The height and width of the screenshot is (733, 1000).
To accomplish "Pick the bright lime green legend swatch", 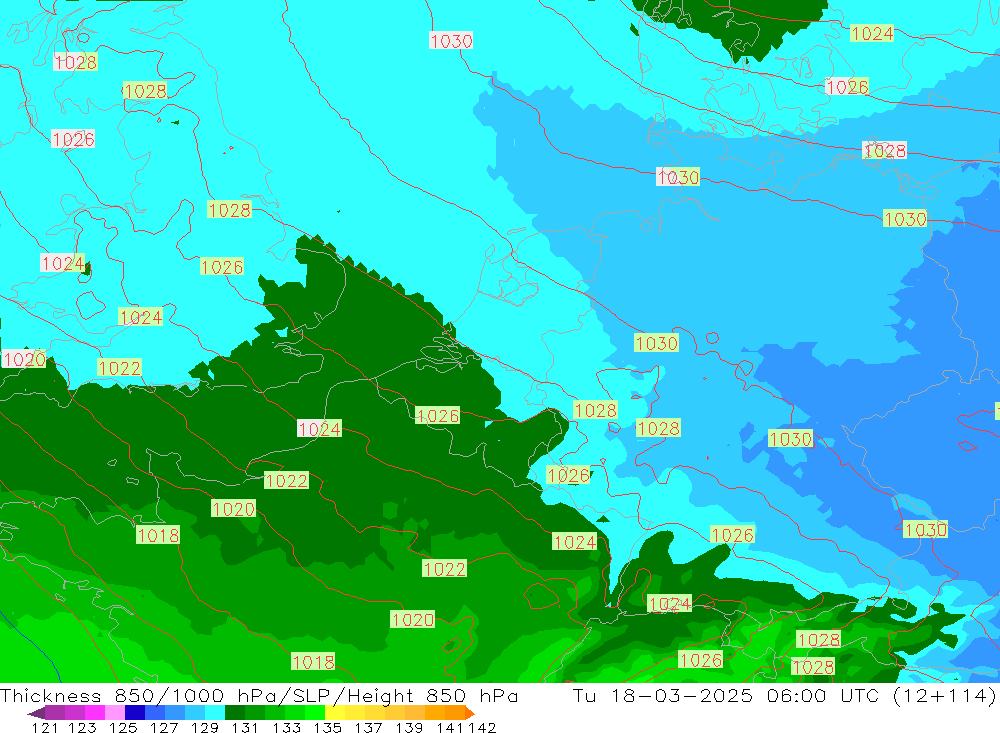I will [315, 713].
